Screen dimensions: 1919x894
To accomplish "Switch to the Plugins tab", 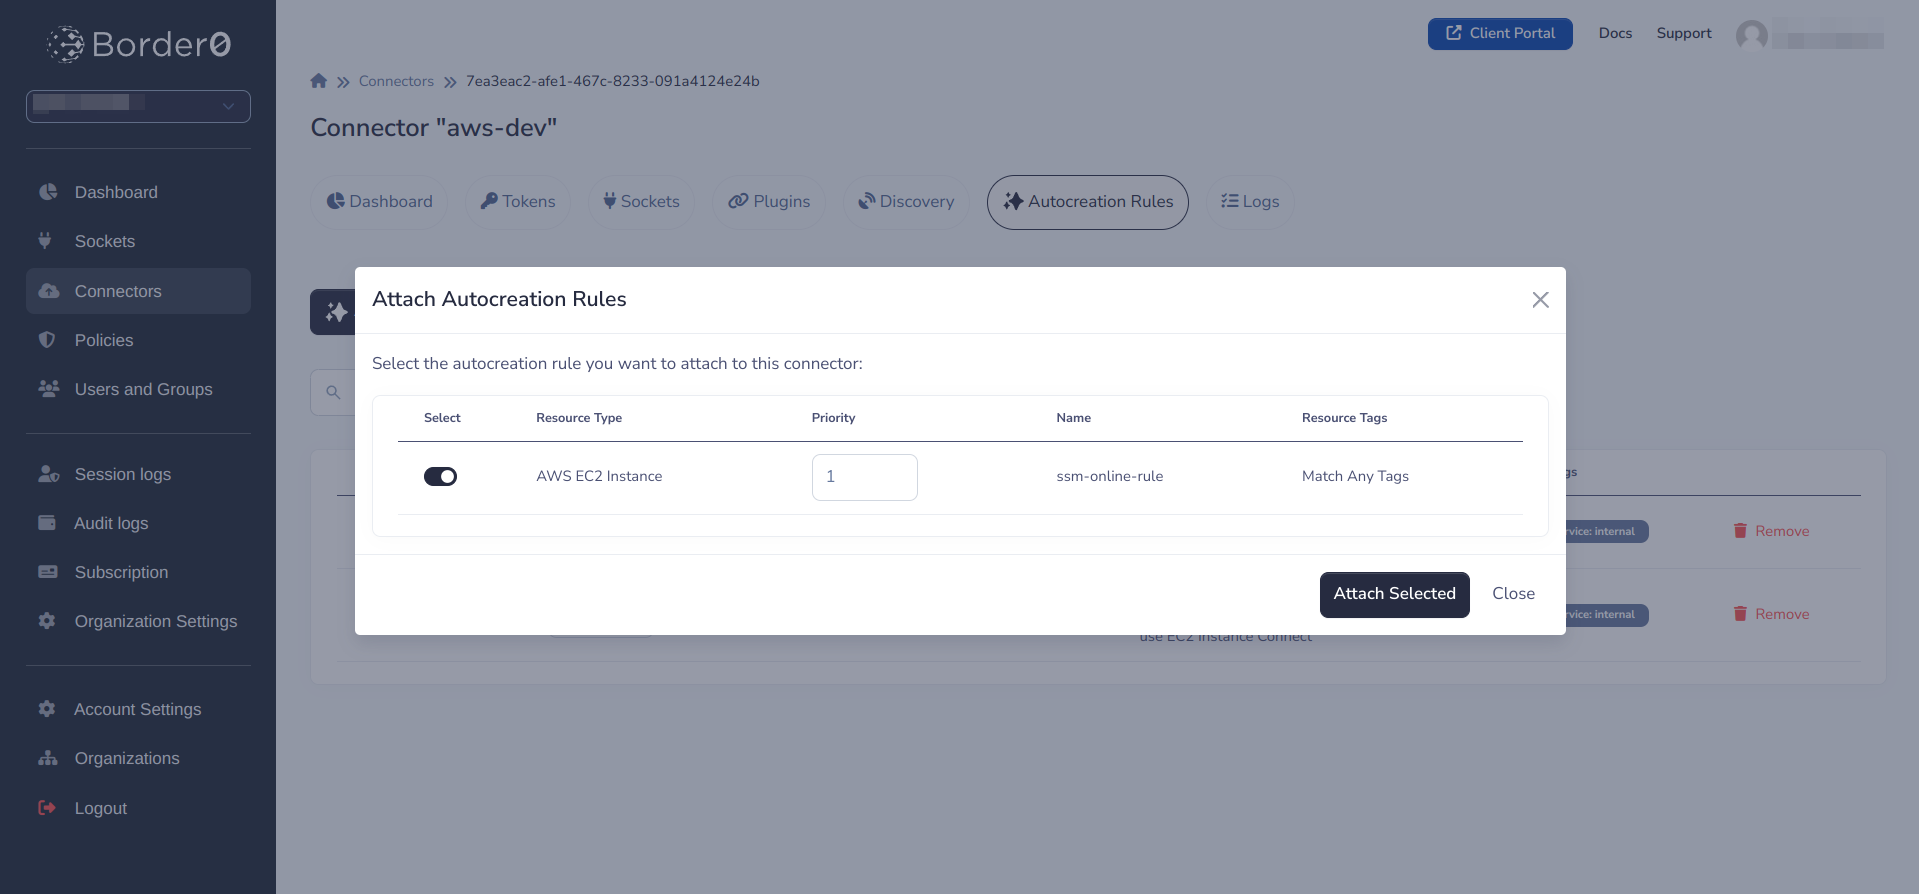I will pyautogui.click(x=769, y=202).
